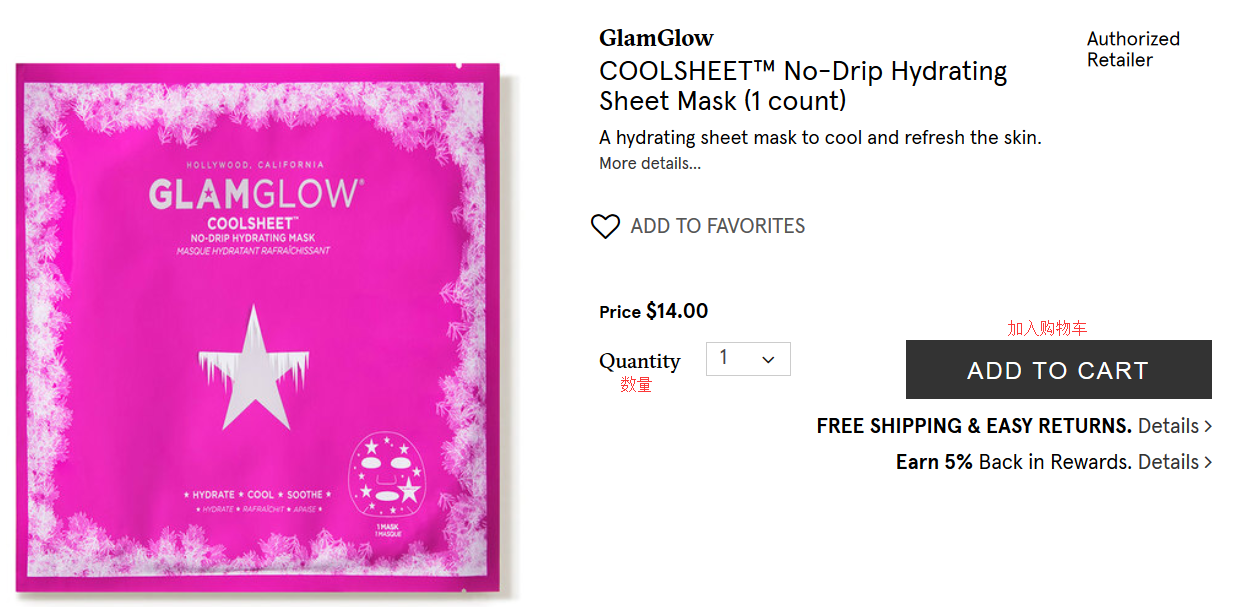Click the hydrating sheet mask description text
Image resolution: width=1236 pixels, height=607 pixels.
point(820,138)
